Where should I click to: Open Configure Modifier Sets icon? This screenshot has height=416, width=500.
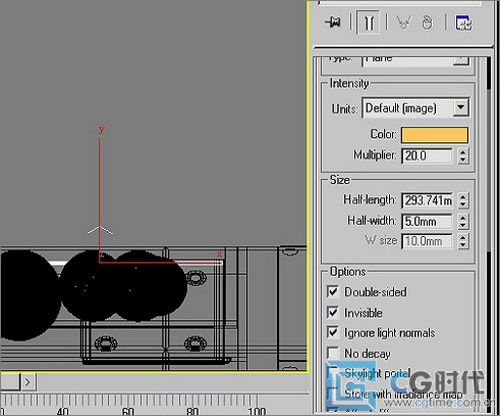(x=463, y=23)
